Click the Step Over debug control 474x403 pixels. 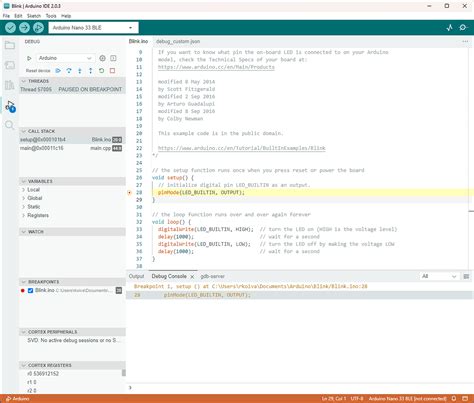69,71
